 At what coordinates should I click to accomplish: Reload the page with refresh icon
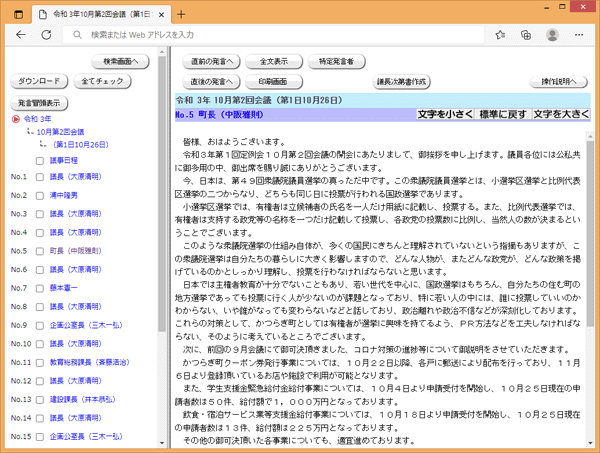click(x=46, y=35)
